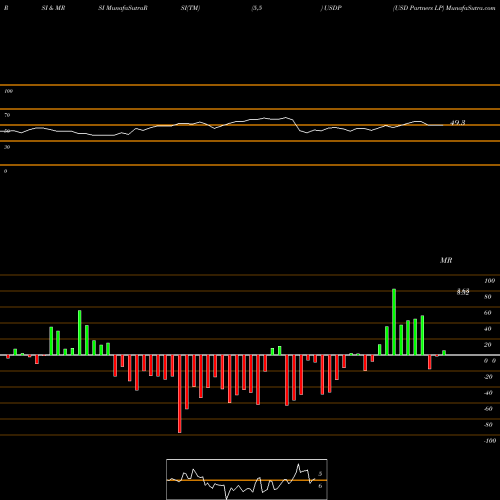Image resolution: width=500 pixels, height=500 pixels.
Task: Click the MR heading above the histogram
Action: click(x=446, y=260)
